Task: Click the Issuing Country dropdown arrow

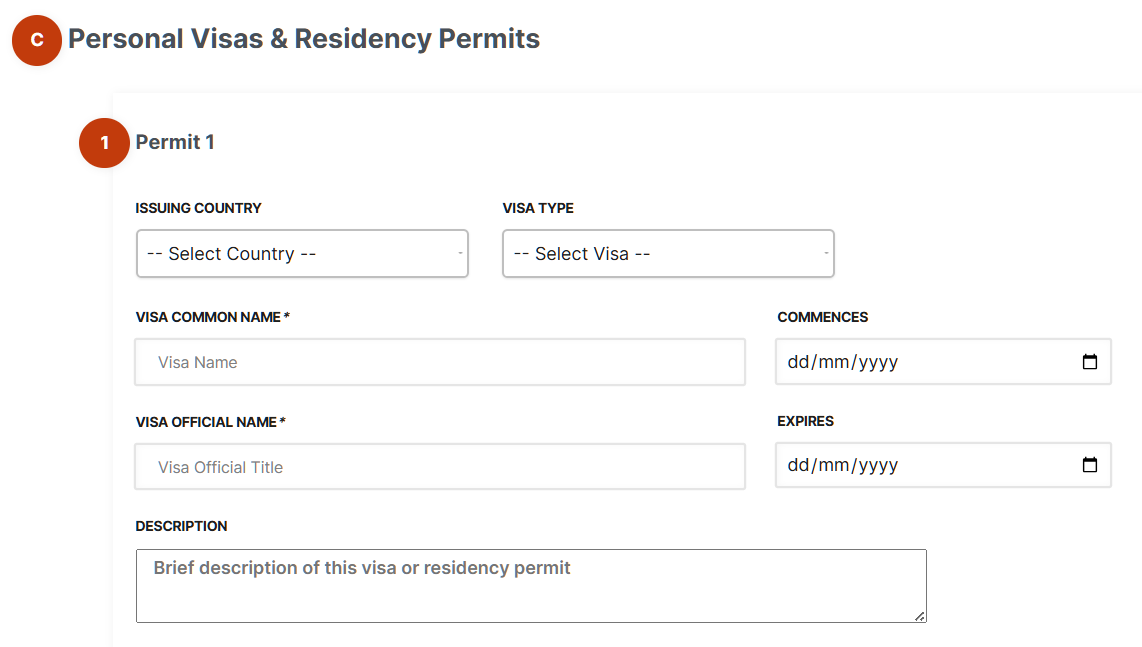Action: pos(460,253)
